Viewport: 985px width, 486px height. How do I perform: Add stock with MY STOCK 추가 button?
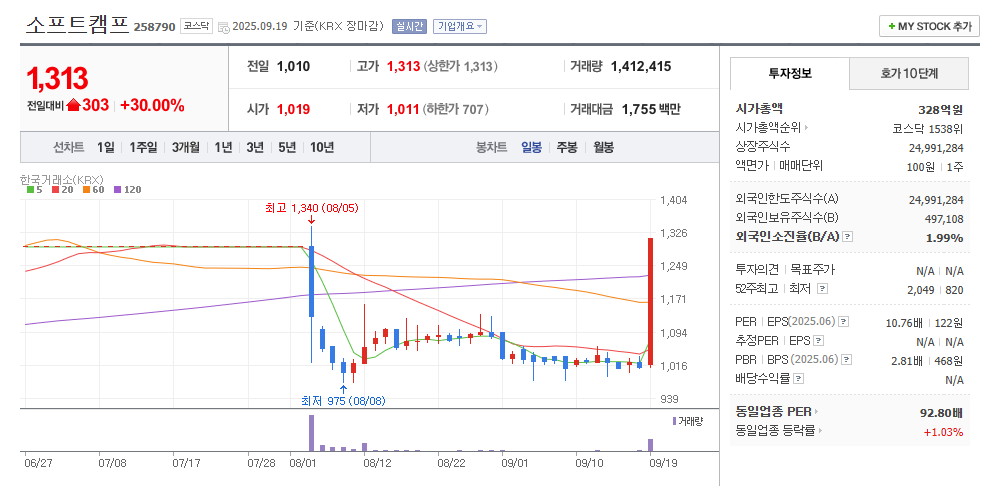click(x=929, y=26)
